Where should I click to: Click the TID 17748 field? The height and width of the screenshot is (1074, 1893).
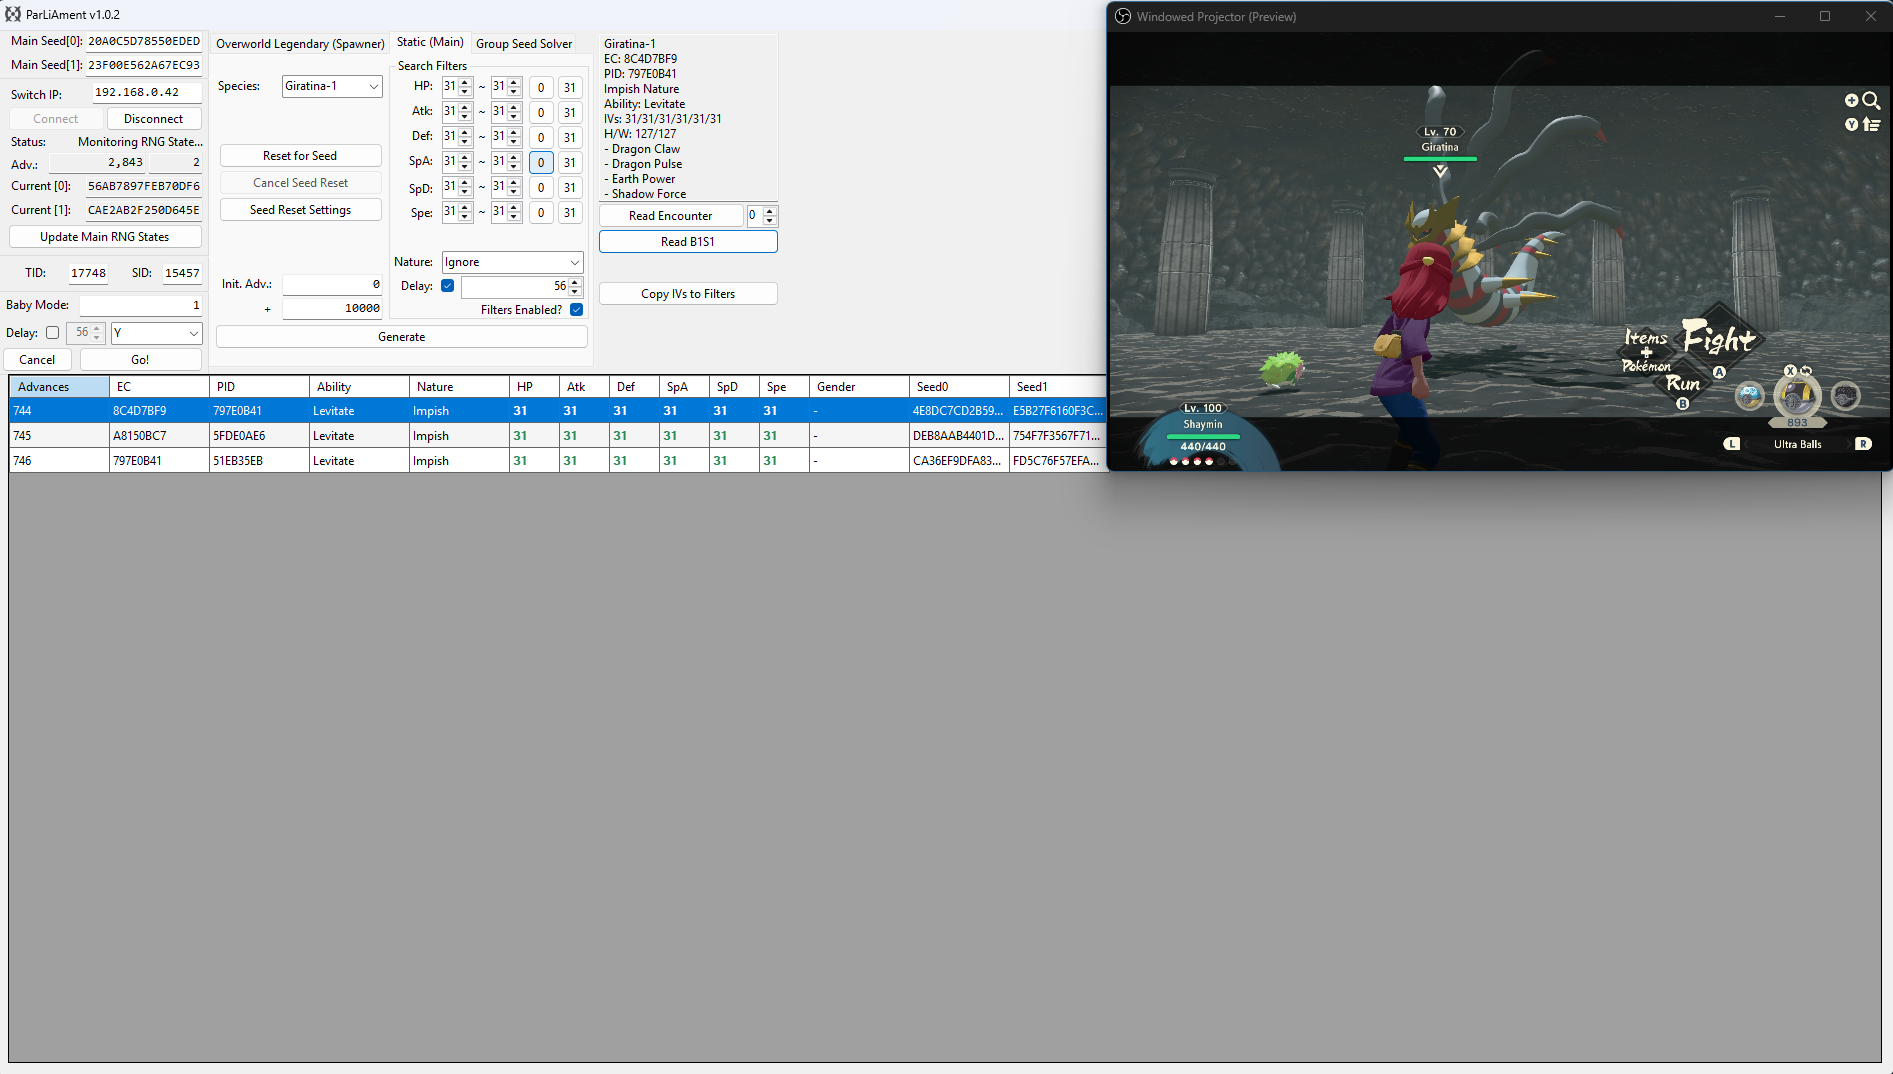88,273
